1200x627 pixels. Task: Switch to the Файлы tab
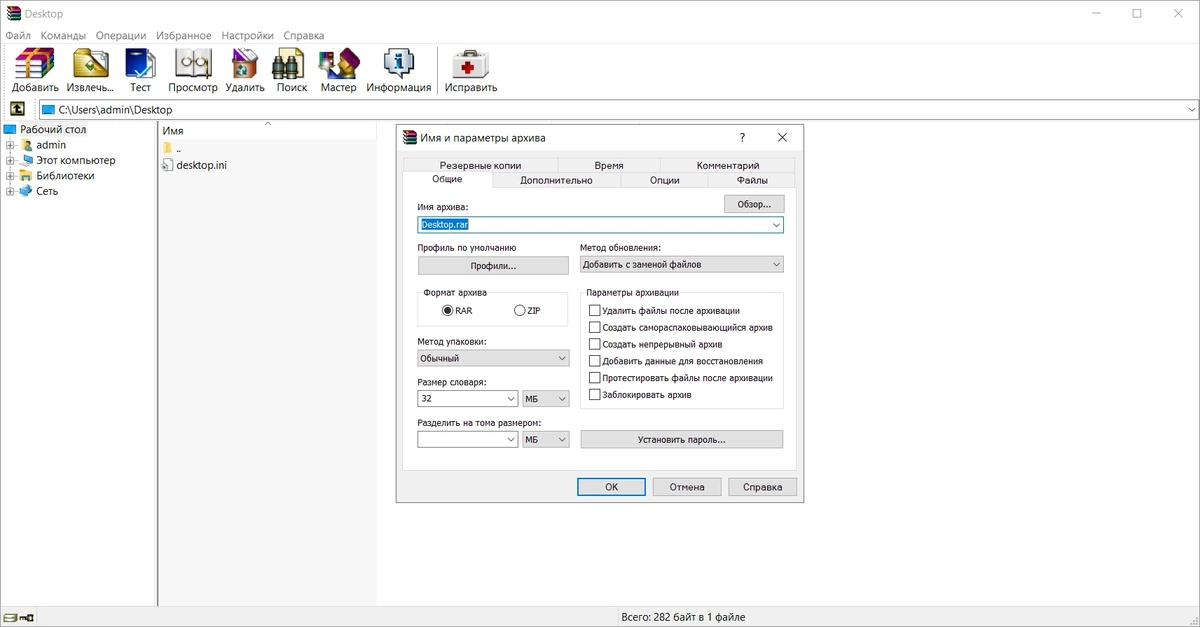(x=752, y=180)
